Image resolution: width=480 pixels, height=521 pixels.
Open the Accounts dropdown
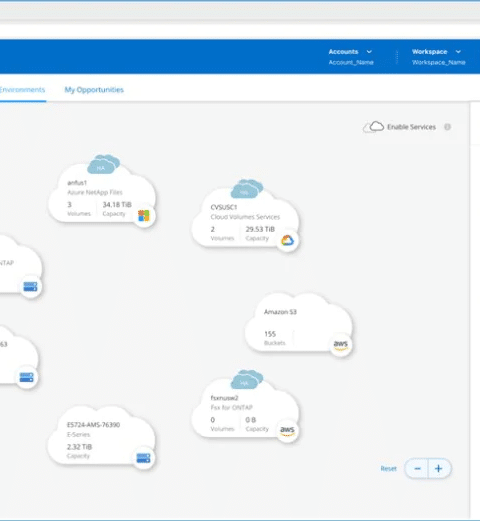(x=350, y=52)
